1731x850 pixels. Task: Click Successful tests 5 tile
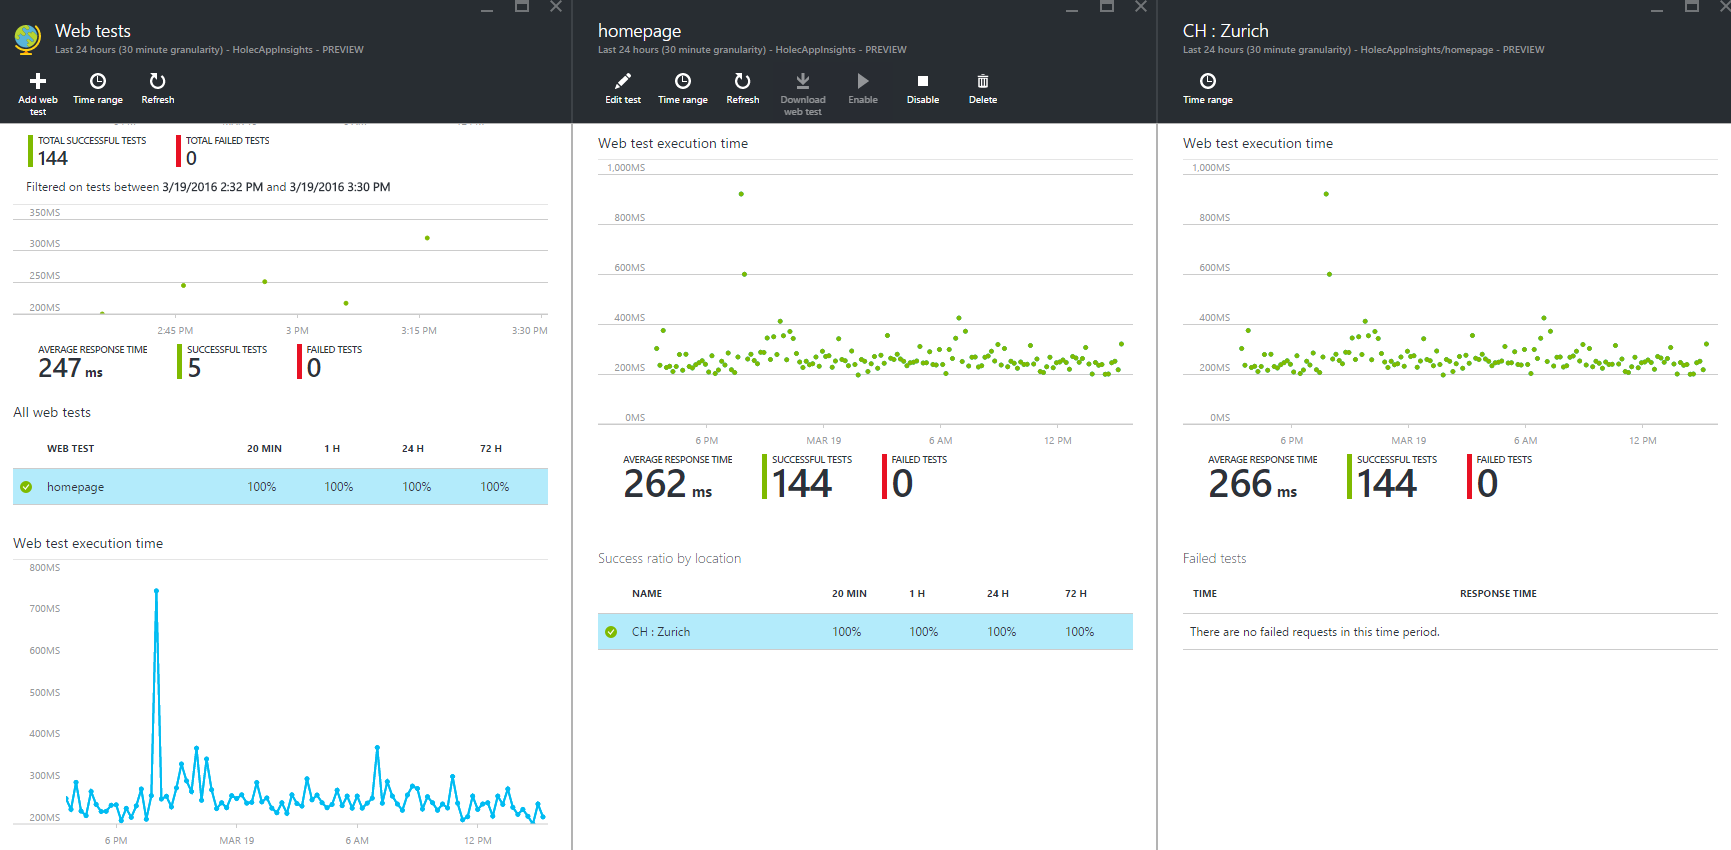[x=223, y=362]
